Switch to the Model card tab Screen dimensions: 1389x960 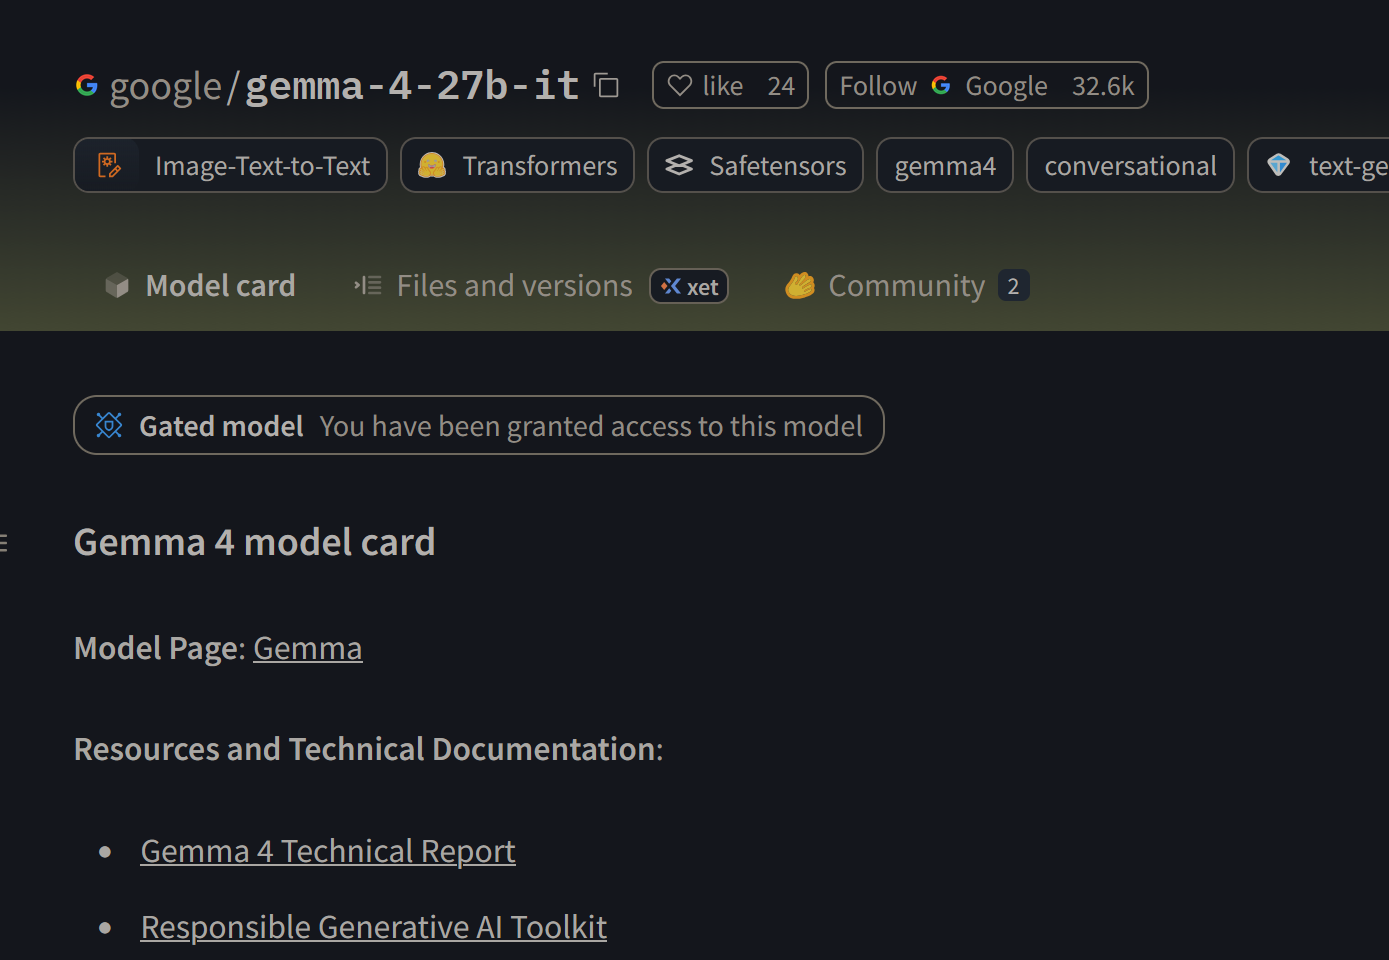click(220, 286)
